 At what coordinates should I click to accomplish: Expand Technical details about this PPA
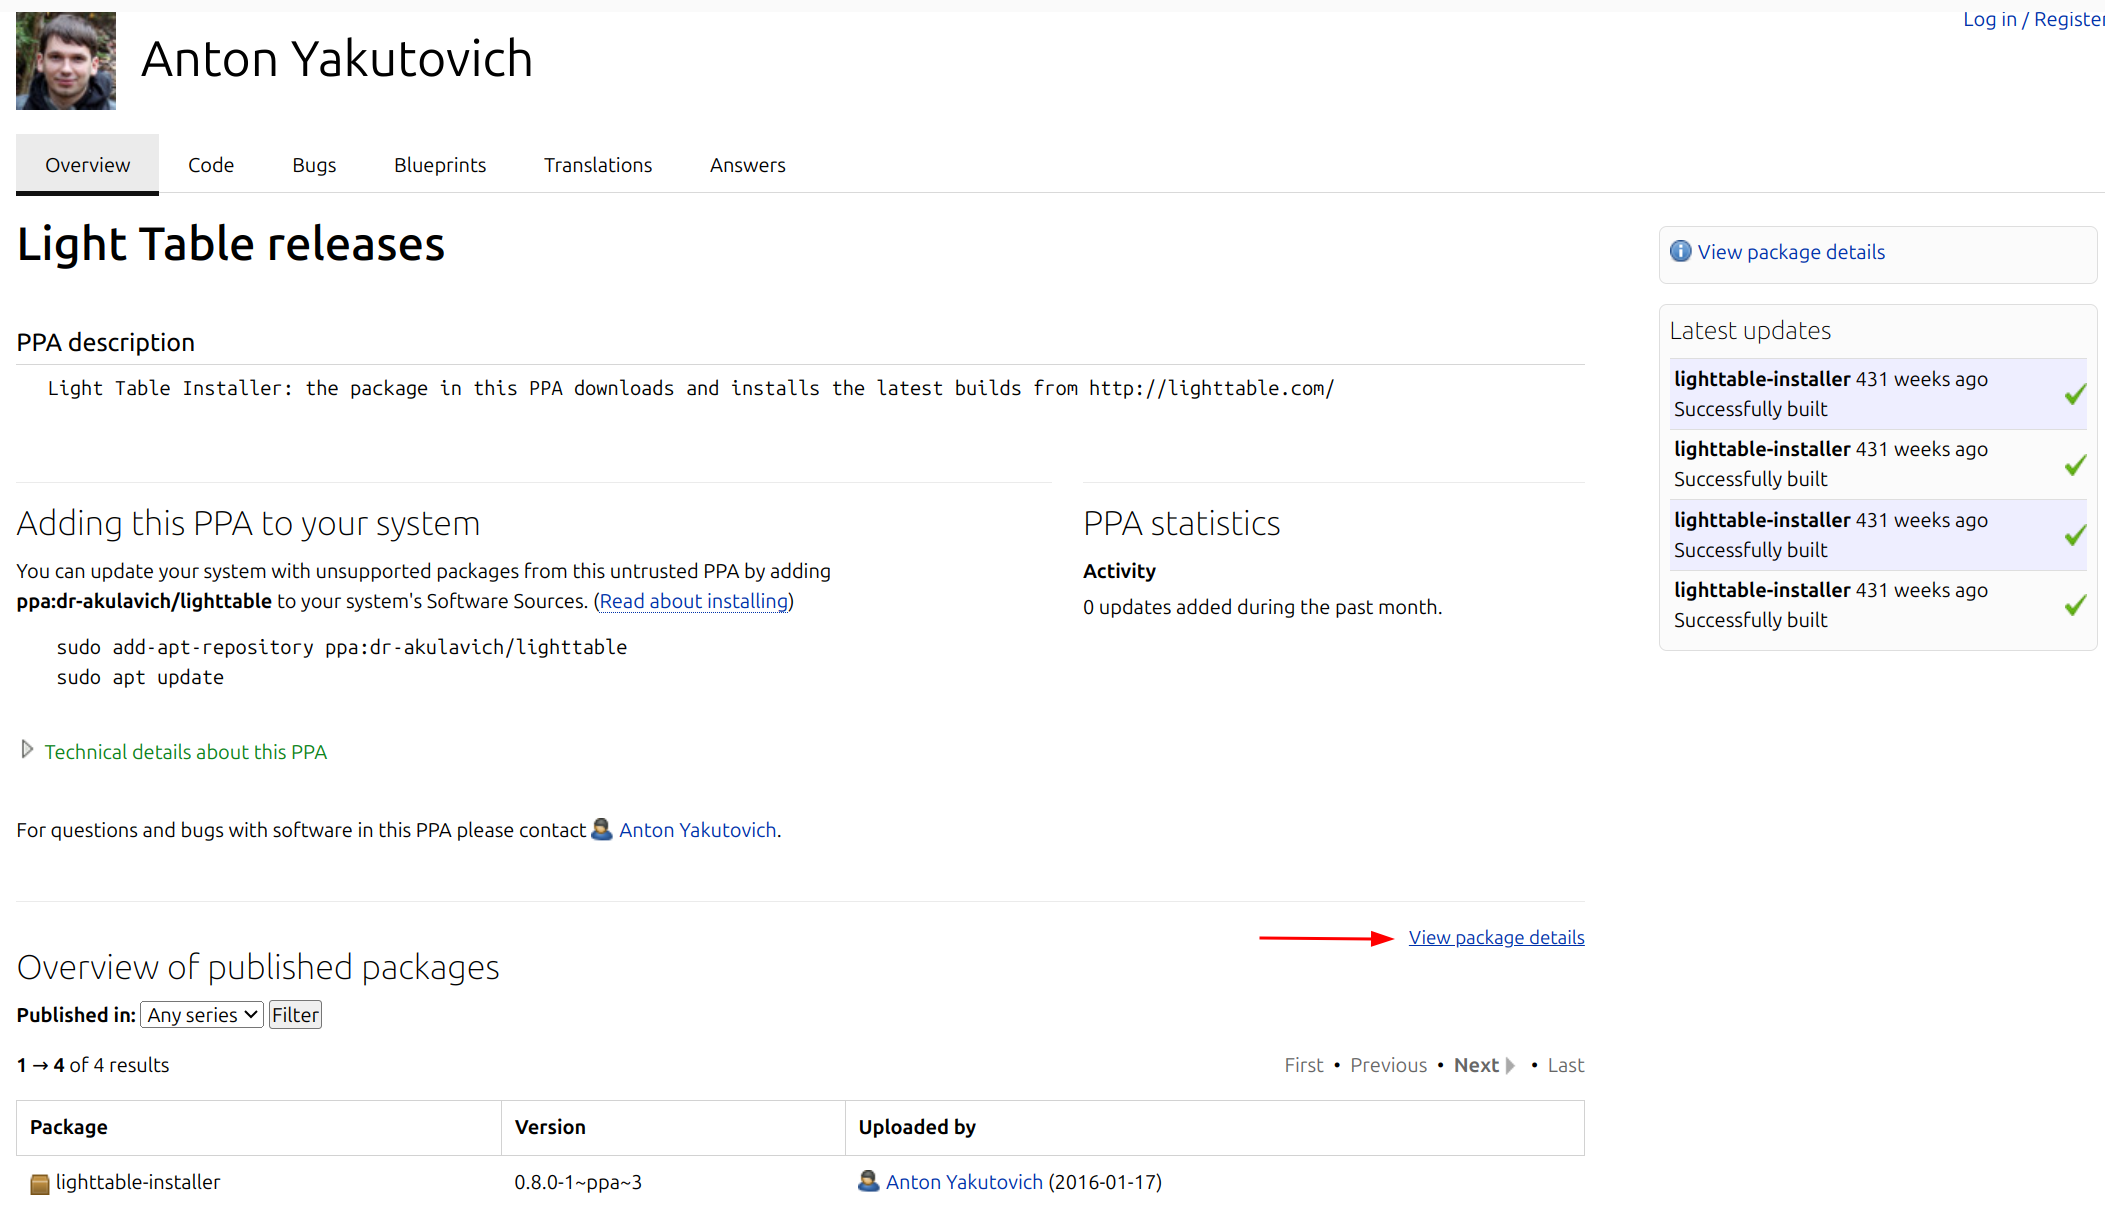(x=27, y=750)
